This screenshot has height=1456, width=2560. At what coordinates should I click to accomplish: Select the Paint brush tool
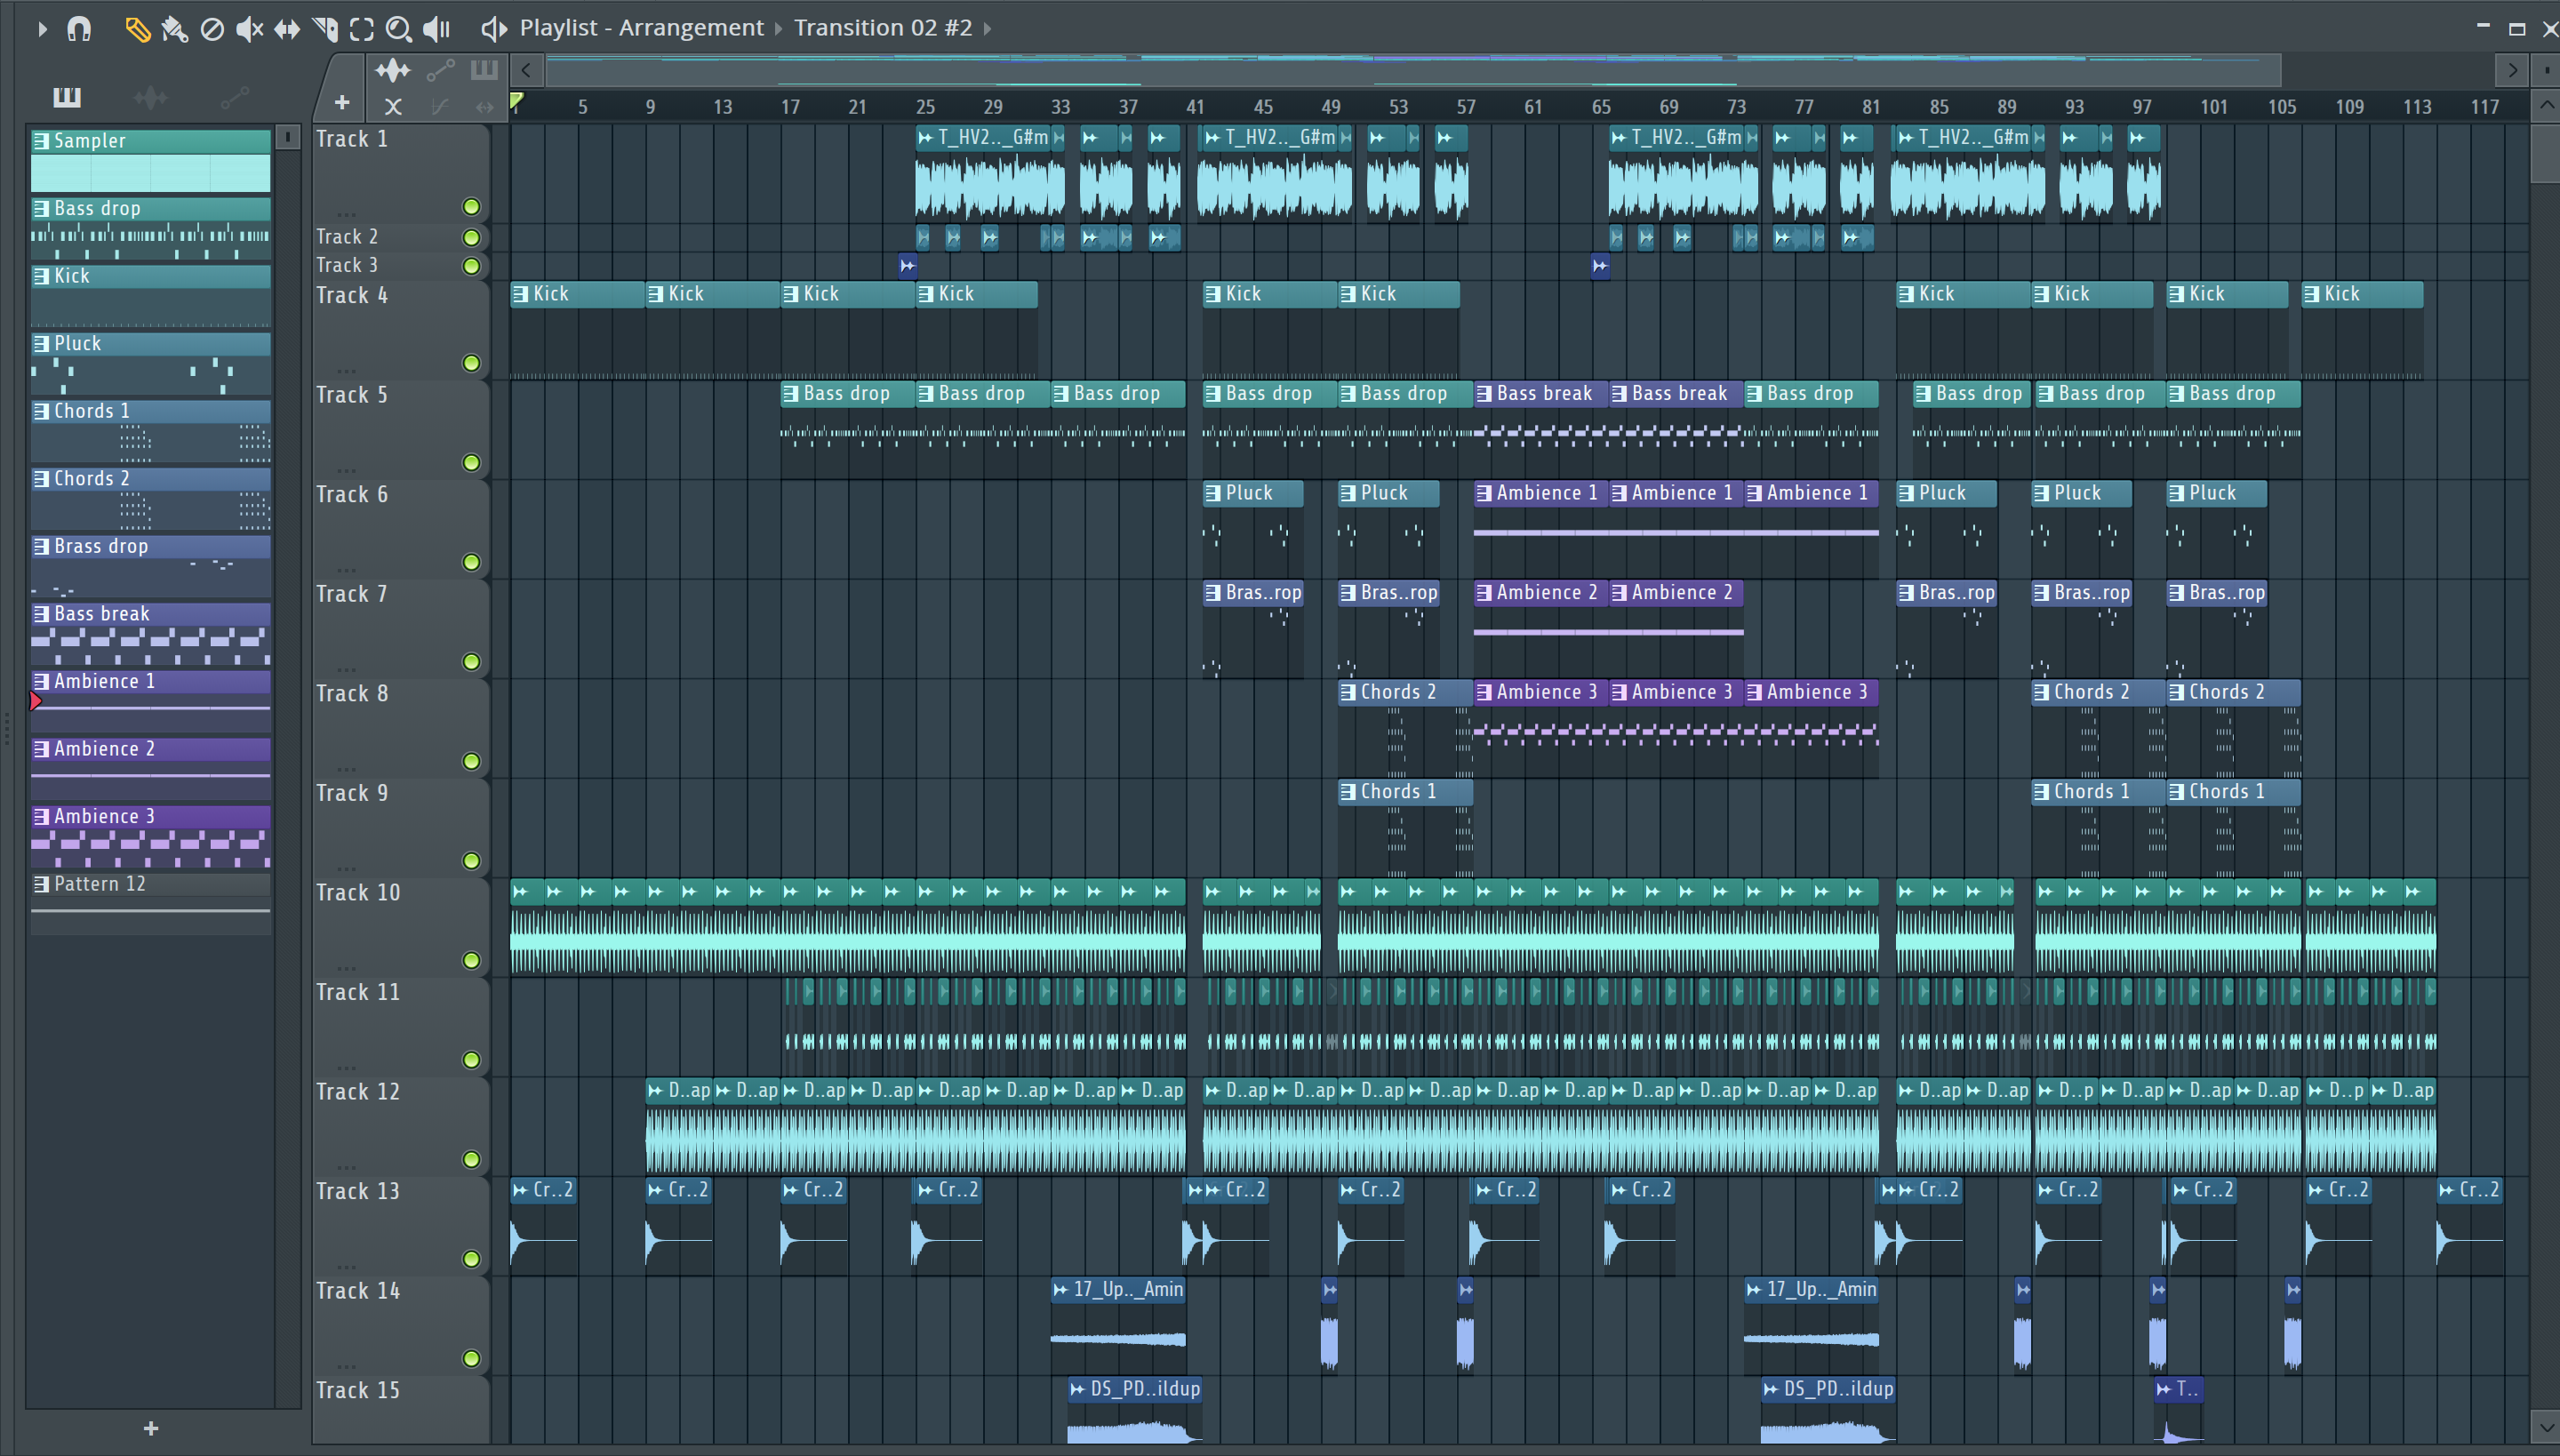(x=174, y=29)
